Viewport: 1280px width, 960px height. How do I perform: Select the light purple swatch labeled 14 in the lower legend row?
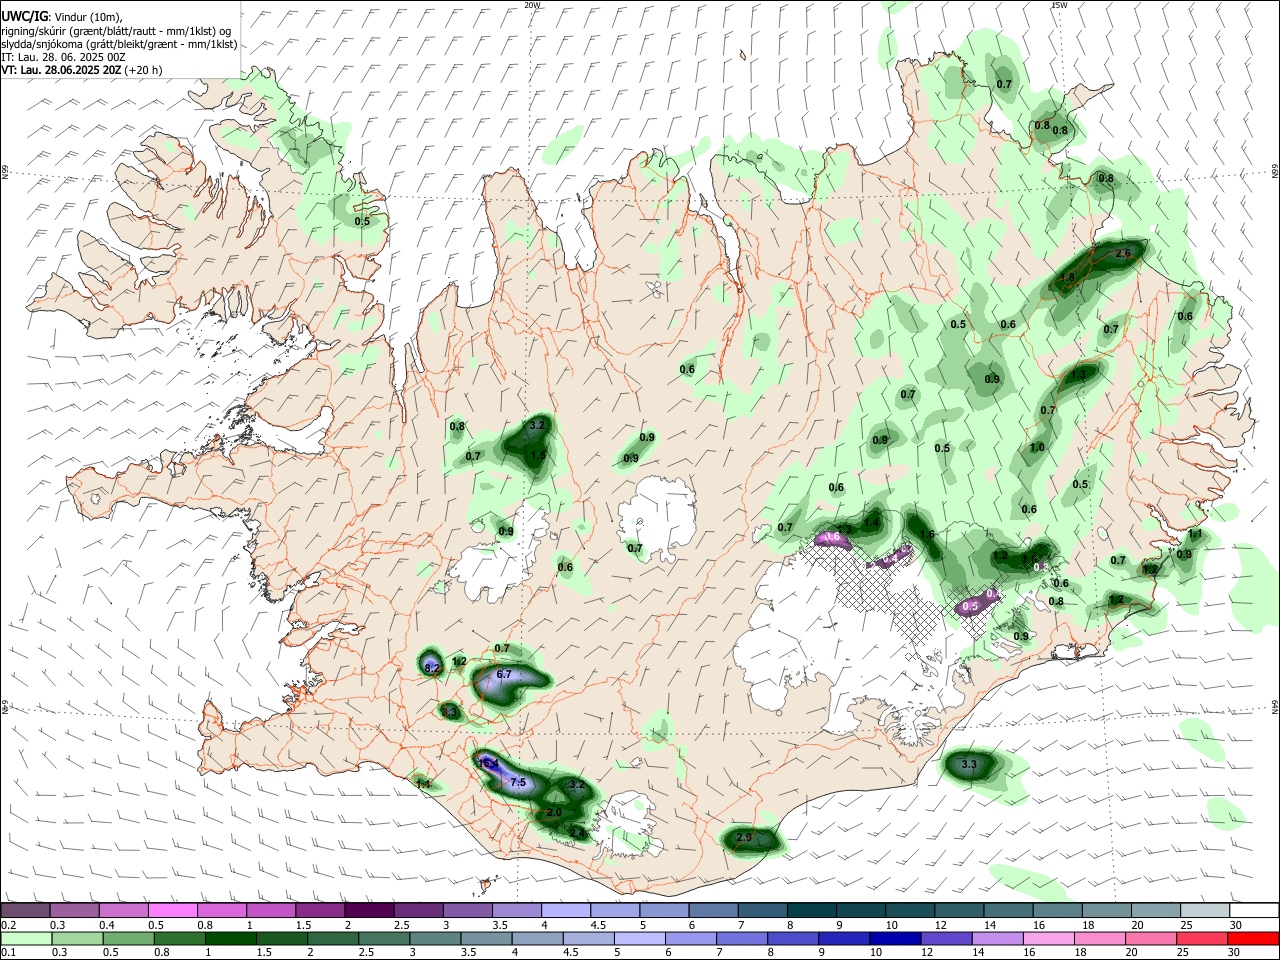tap(997, 939)
